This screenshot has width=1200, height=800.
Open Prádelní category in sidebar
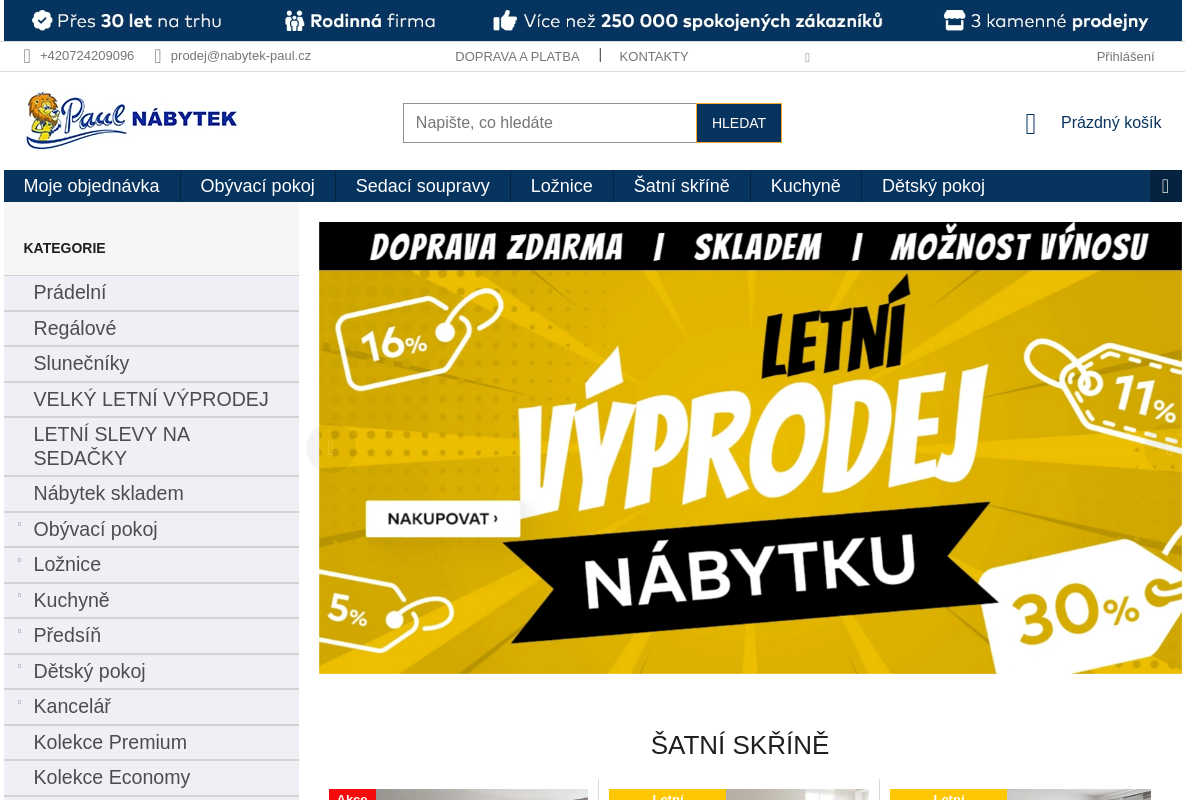(151, 293)
